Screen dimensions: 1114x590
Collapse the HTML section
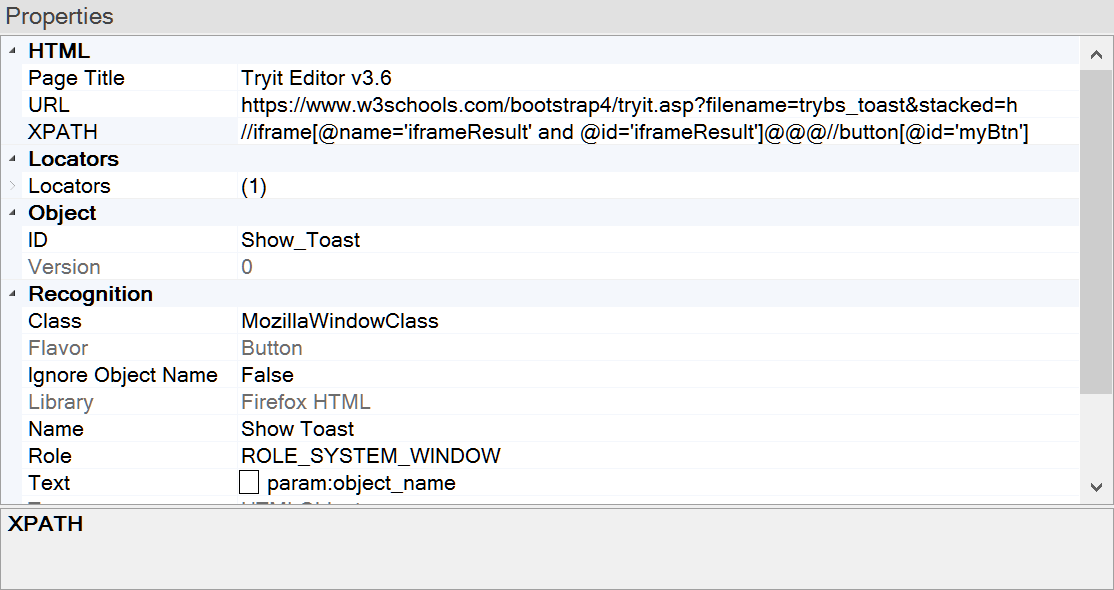coord(13,51)
